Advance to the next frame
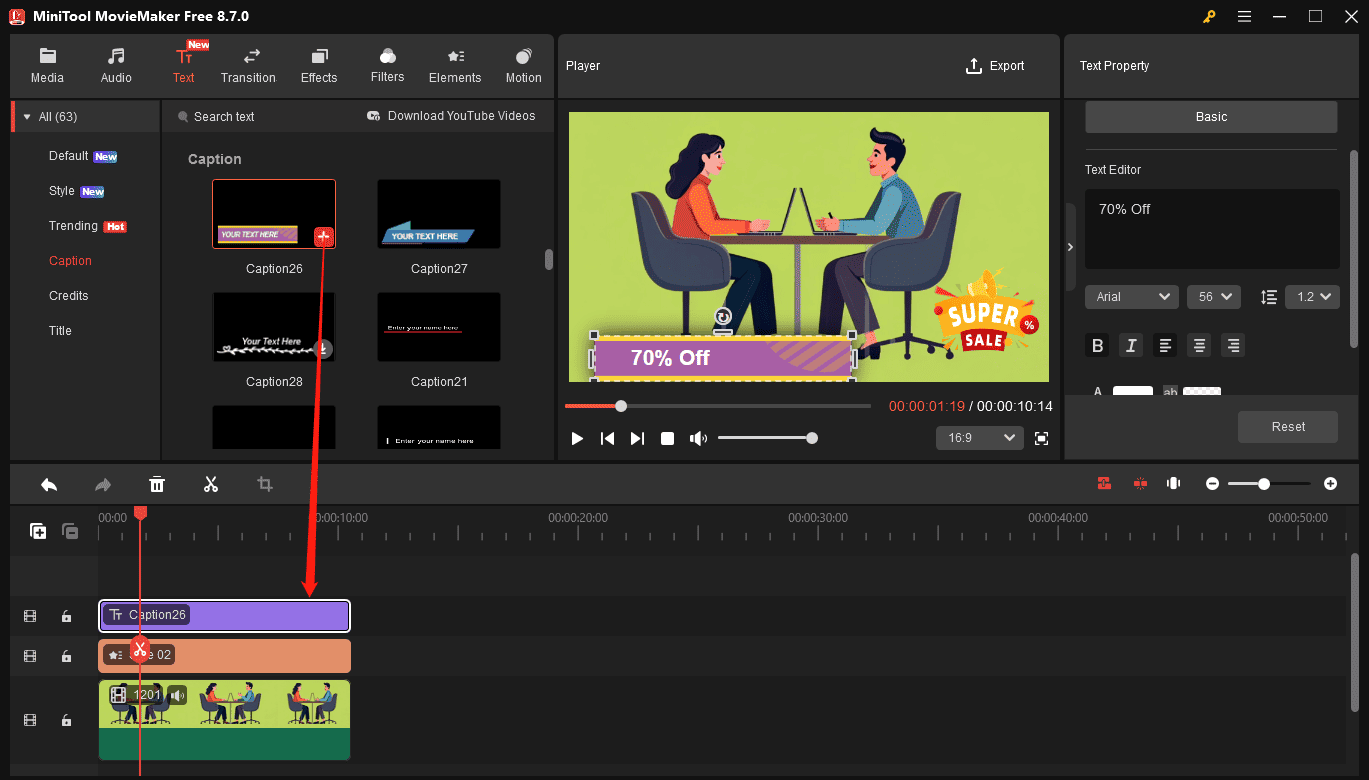Image resolution: width=1369 pixels, height=780 pixels. pyautogui.click(x=637, y=438)
